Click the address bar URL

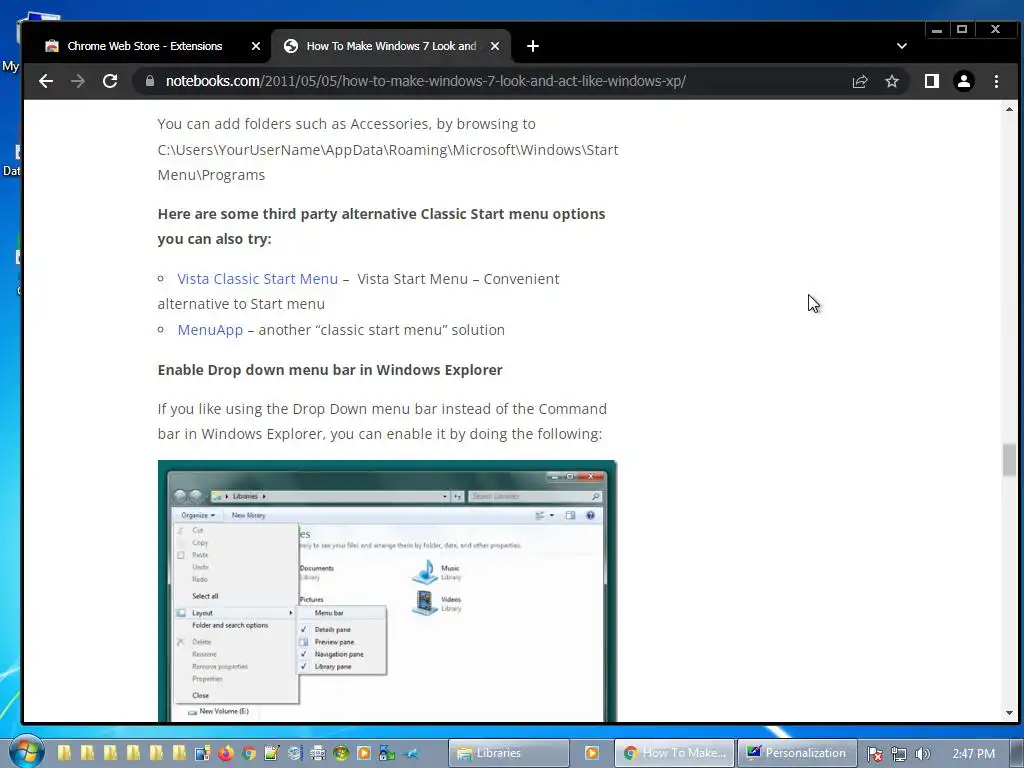pyautogui.click(x=425, y=81)
